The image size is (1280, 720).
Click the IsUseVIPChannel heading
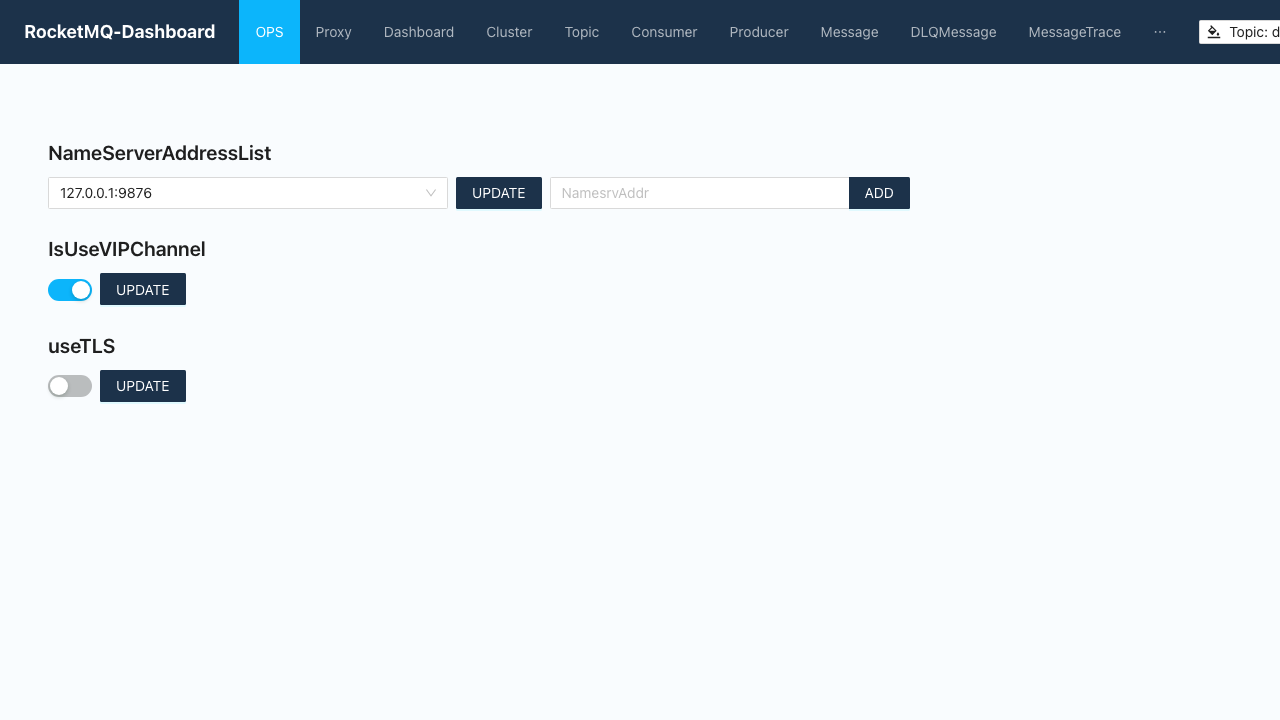click(x=127, y=249)
